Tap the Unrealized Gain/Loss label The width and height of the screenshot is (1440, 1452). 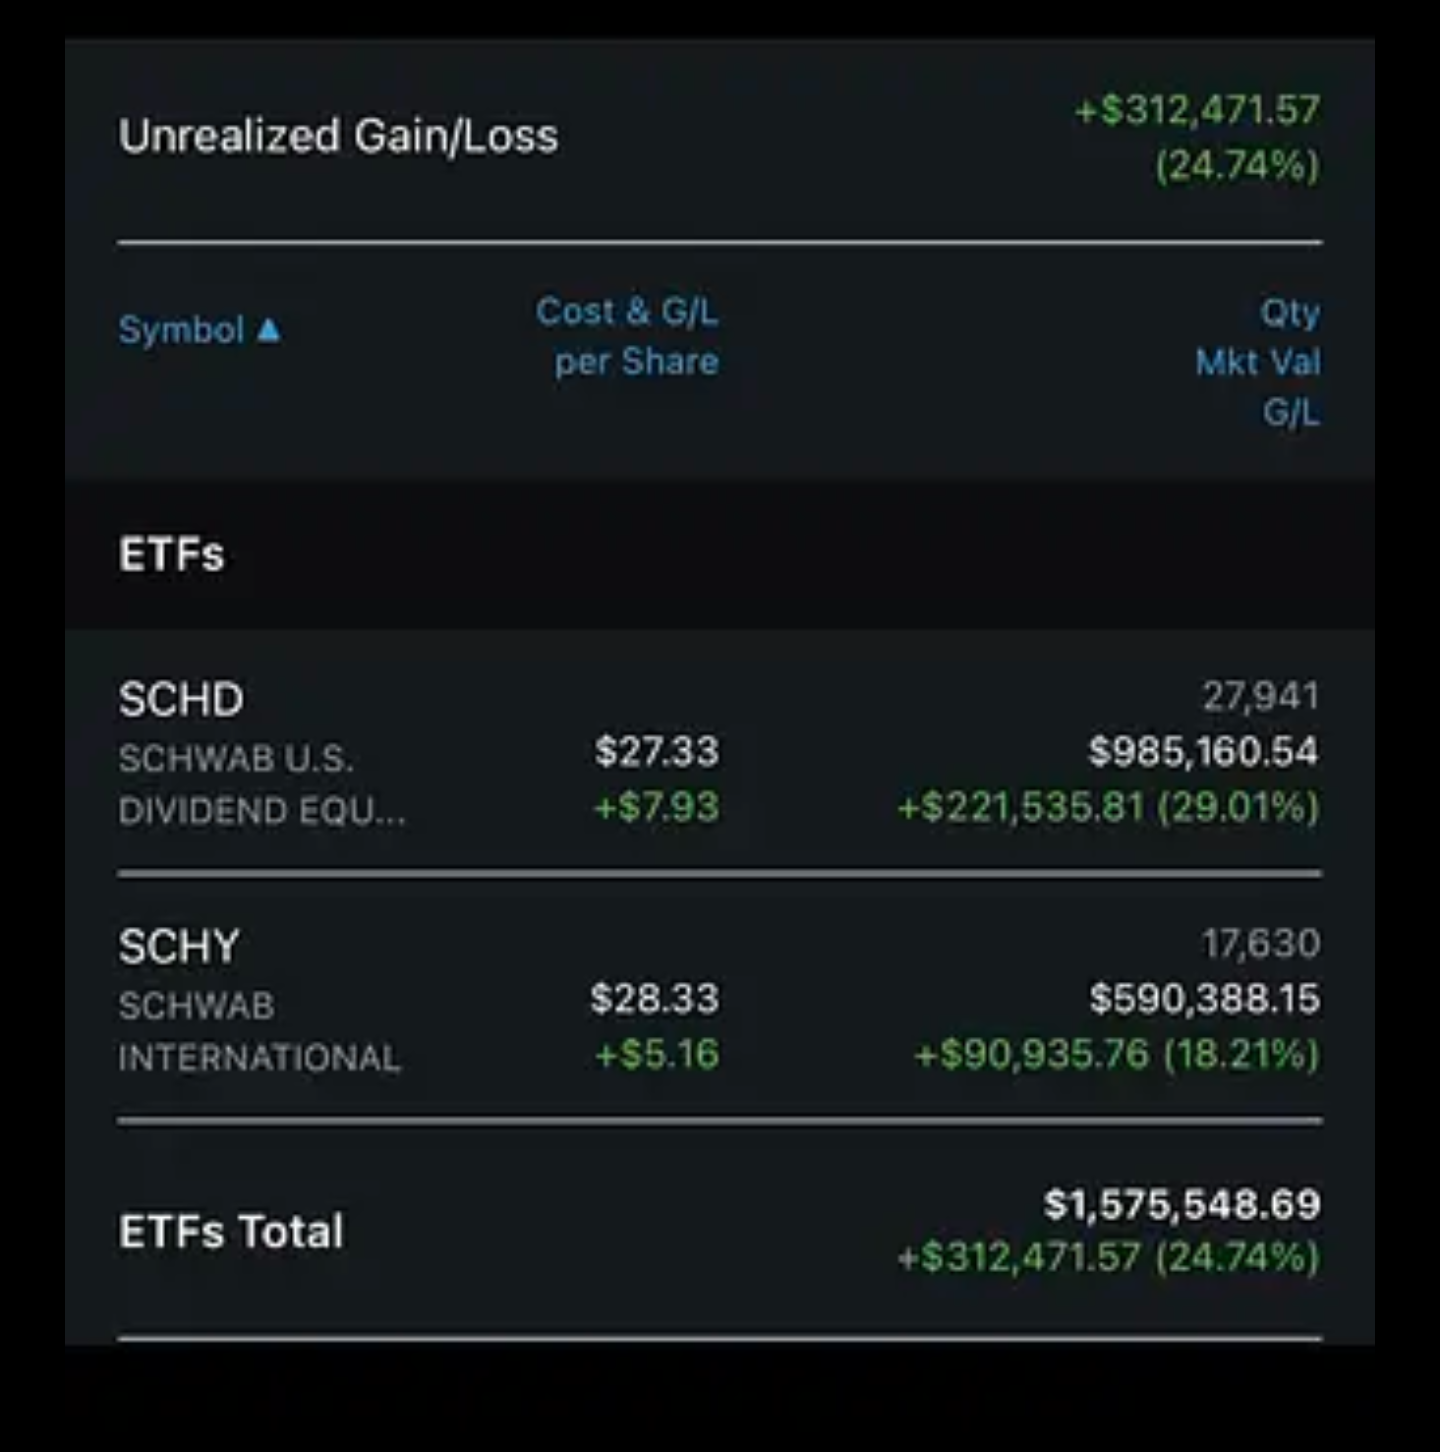click(x=338, y=136)
